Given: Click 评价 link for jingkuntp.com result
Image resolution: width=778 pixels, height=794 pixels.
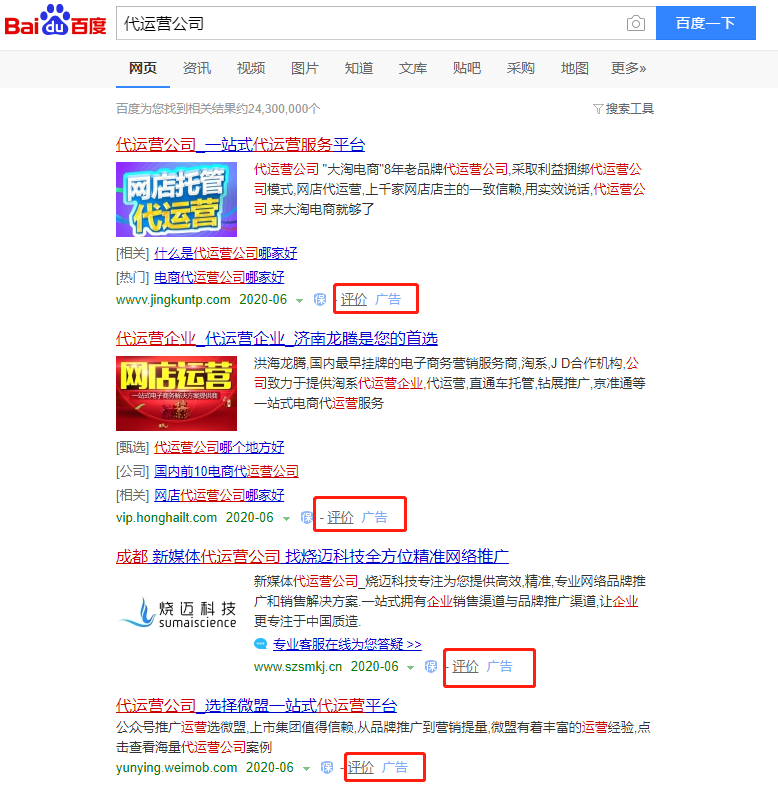Looking at the screenshot, I should [354, 300].
